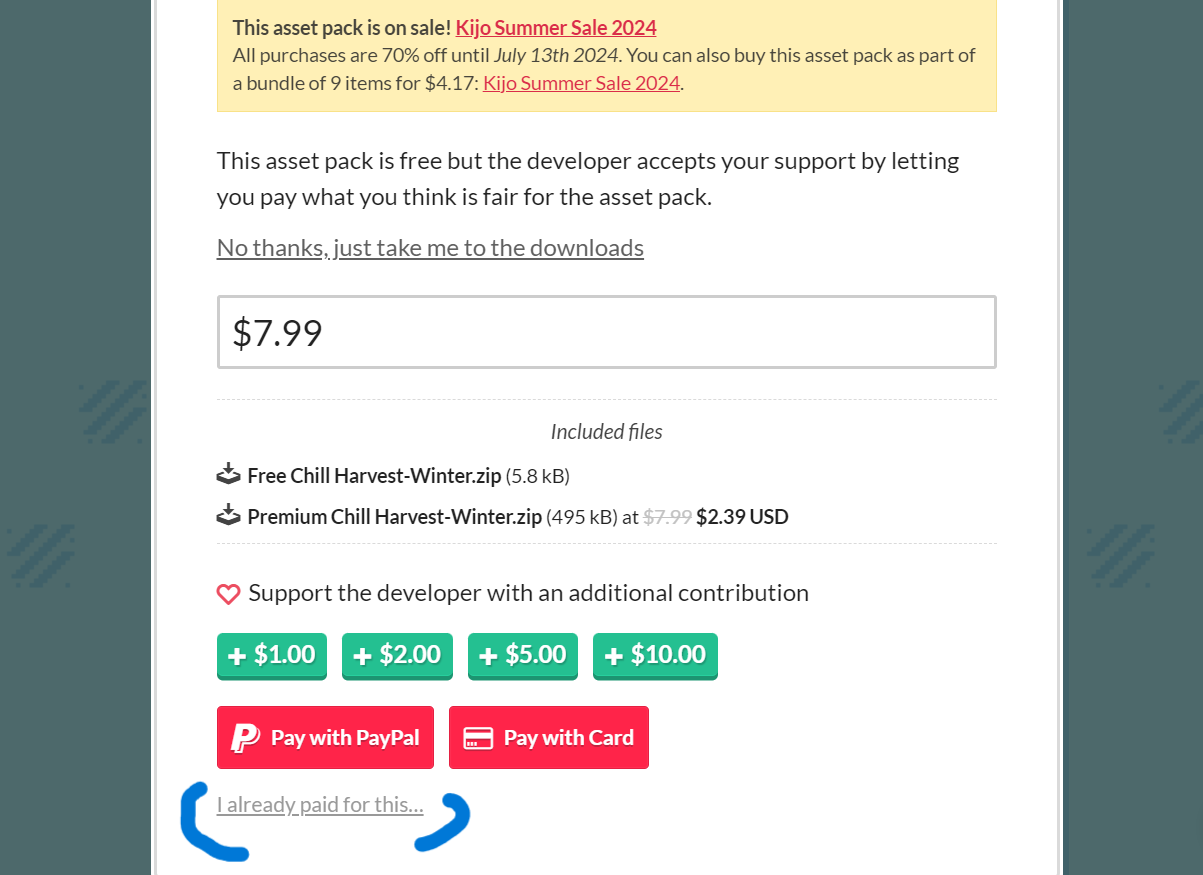The height and width of the screenshot is (875, 1203).
Task: Open the Kijo Summer Sale 2024 bundle link
Action: pyautogui.click(x=581, y=83)
